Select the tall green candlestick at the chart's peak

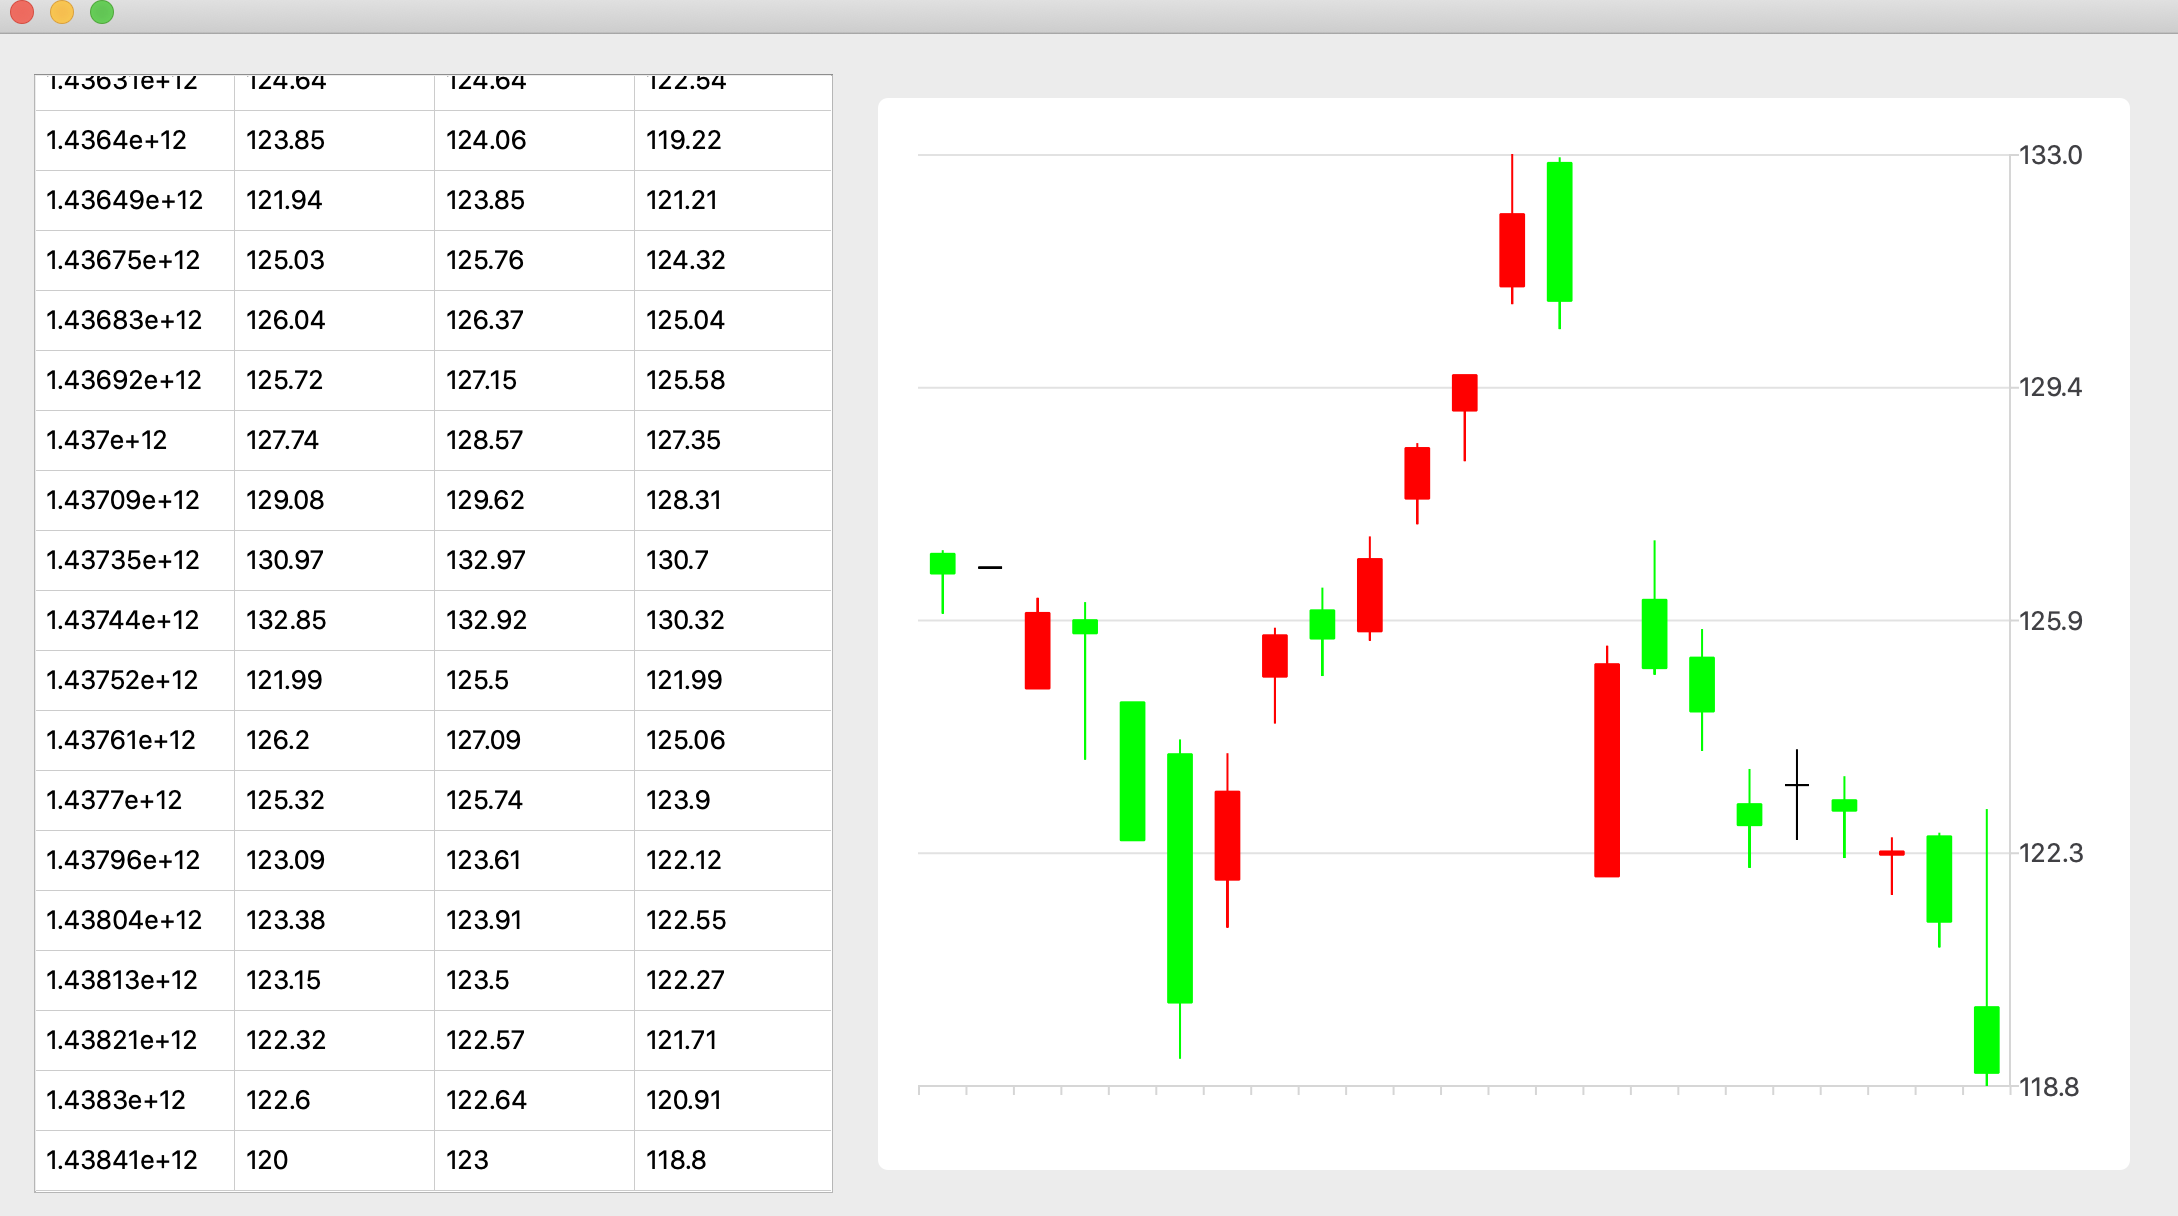1558,230
